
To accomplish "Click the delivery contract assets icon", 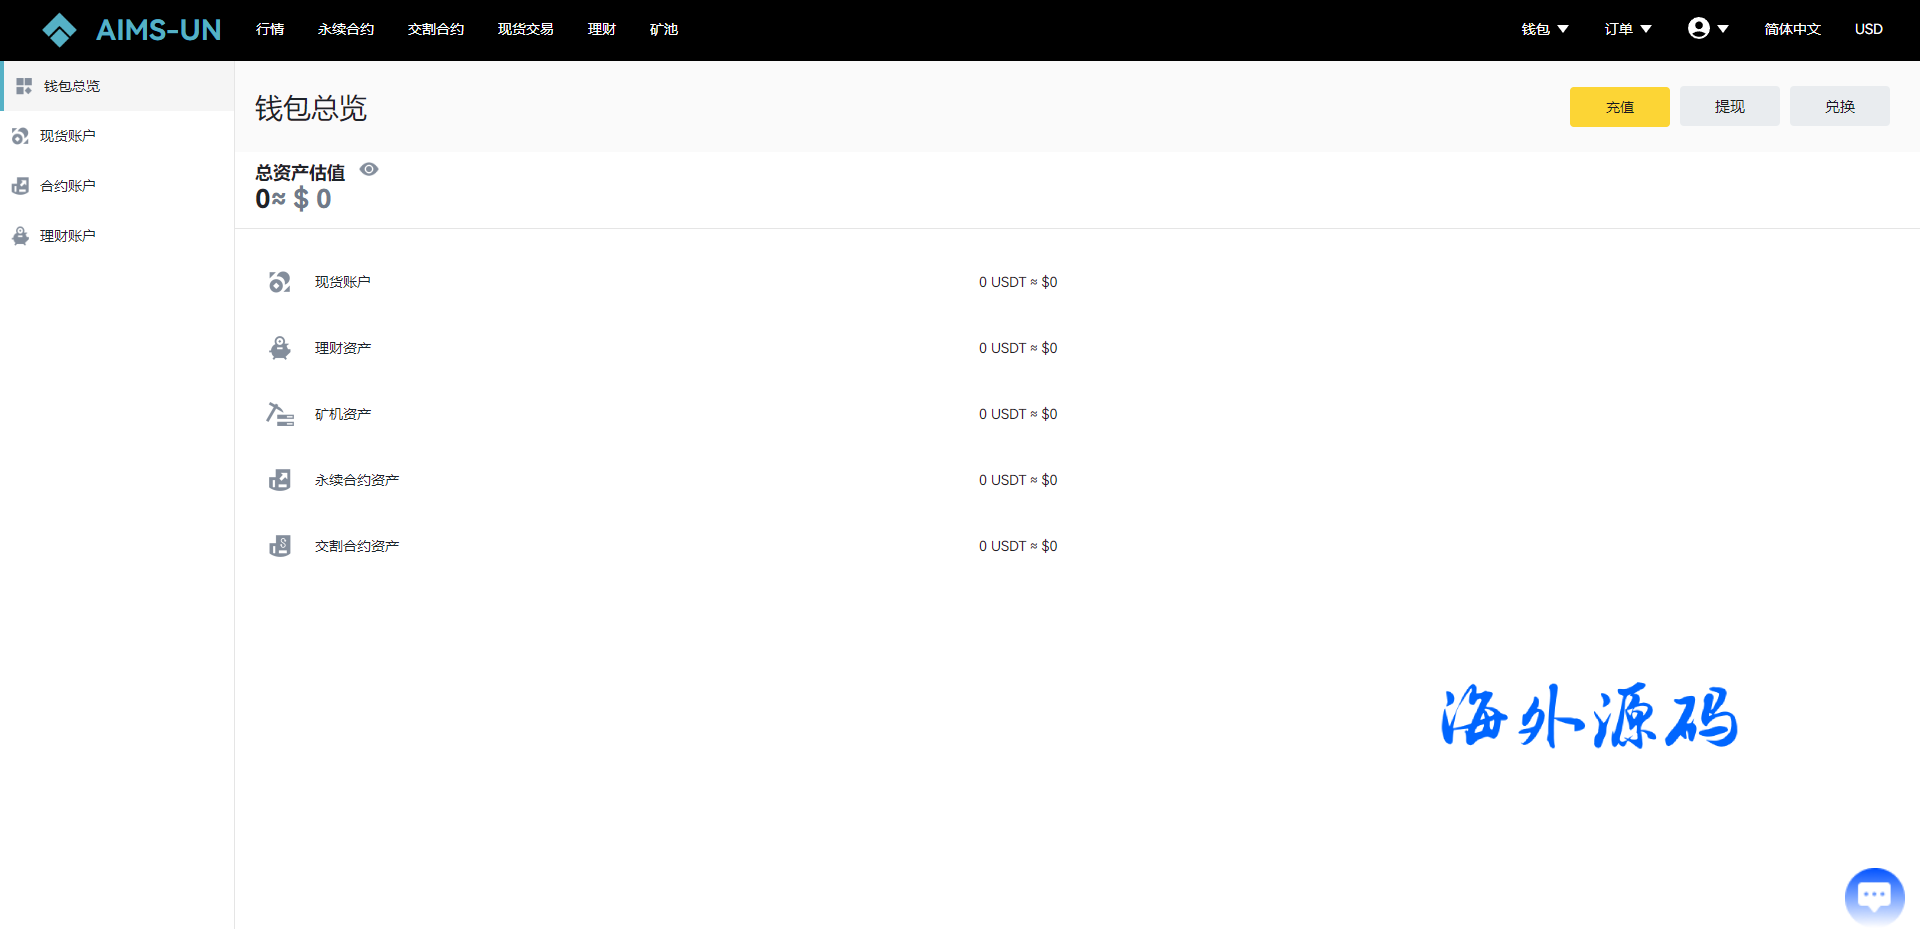I will tap(280, 546).
